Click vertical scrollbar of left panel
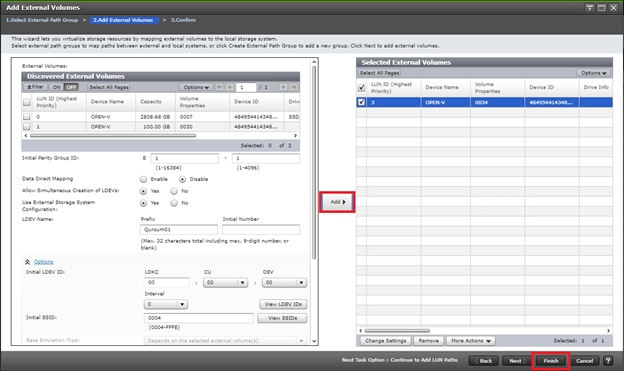 tap(314, 163)
